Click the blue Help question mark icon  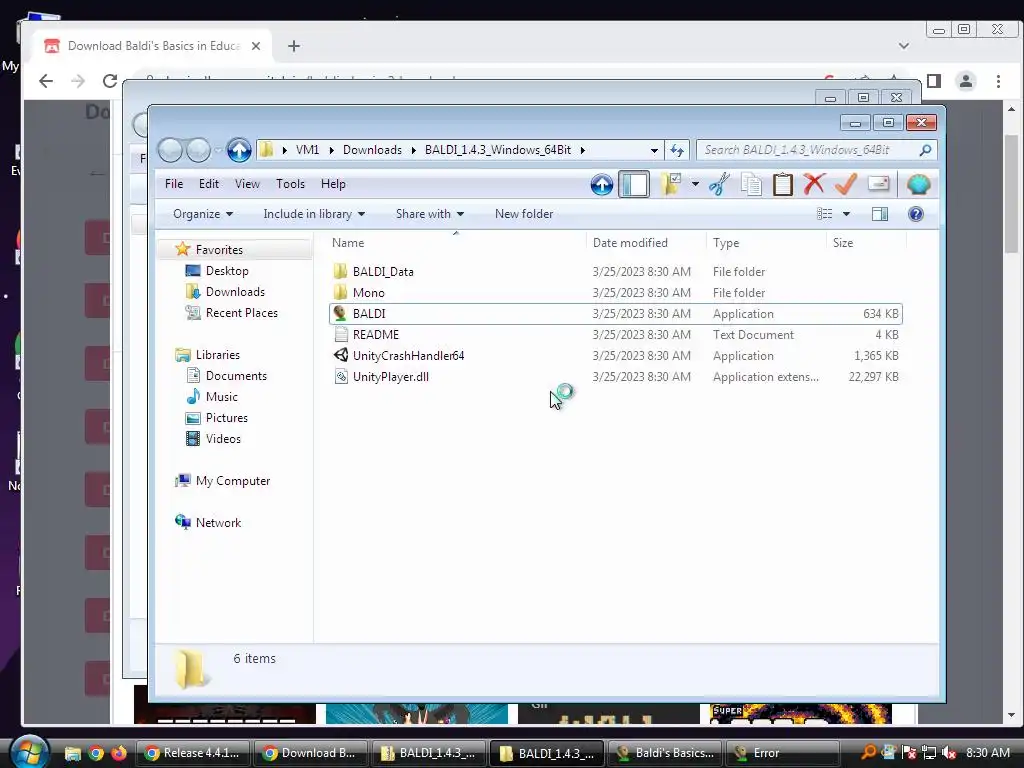(x=916, y=214)
